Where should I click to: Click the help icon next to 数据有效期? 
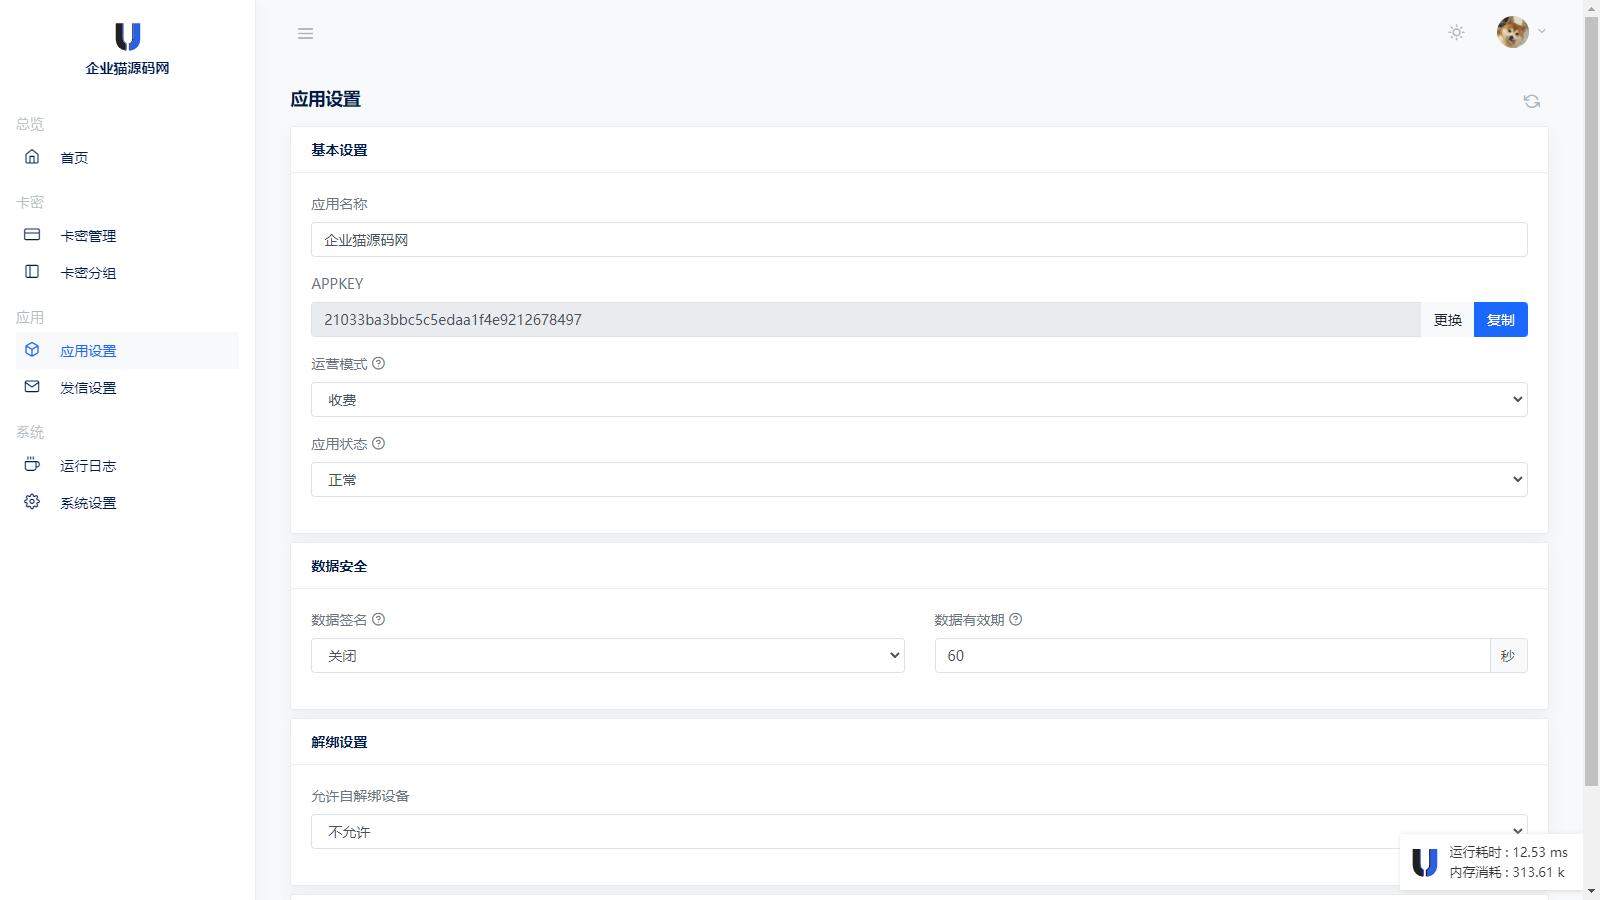[1015, 620]
